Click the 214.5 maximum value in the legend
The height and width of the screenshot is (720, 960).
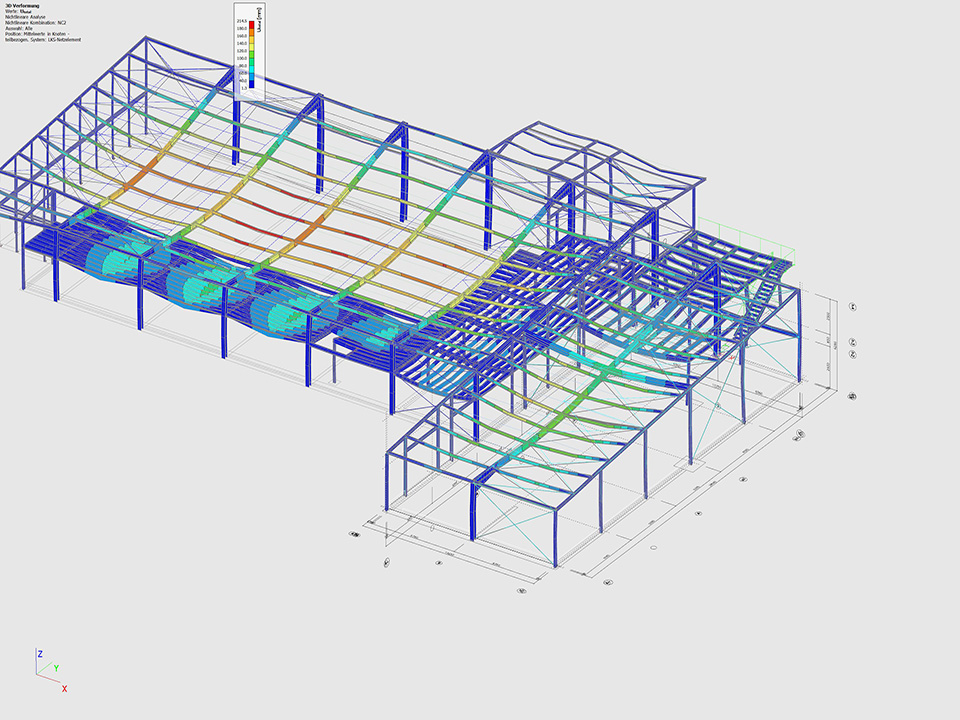241,20
